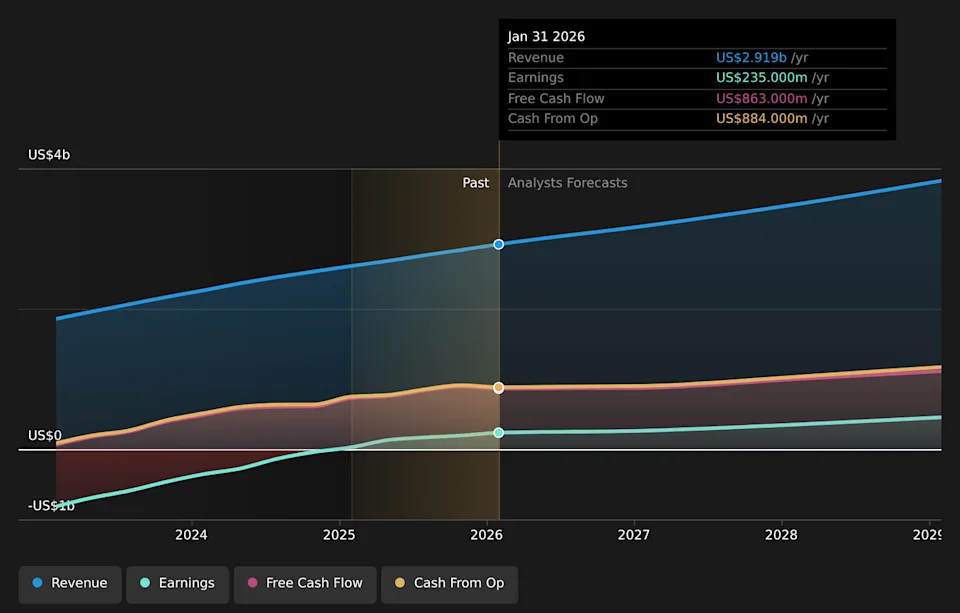Click the 2024 label on the x-axis
The image size is (960, 613).
(x=191, y=535)
